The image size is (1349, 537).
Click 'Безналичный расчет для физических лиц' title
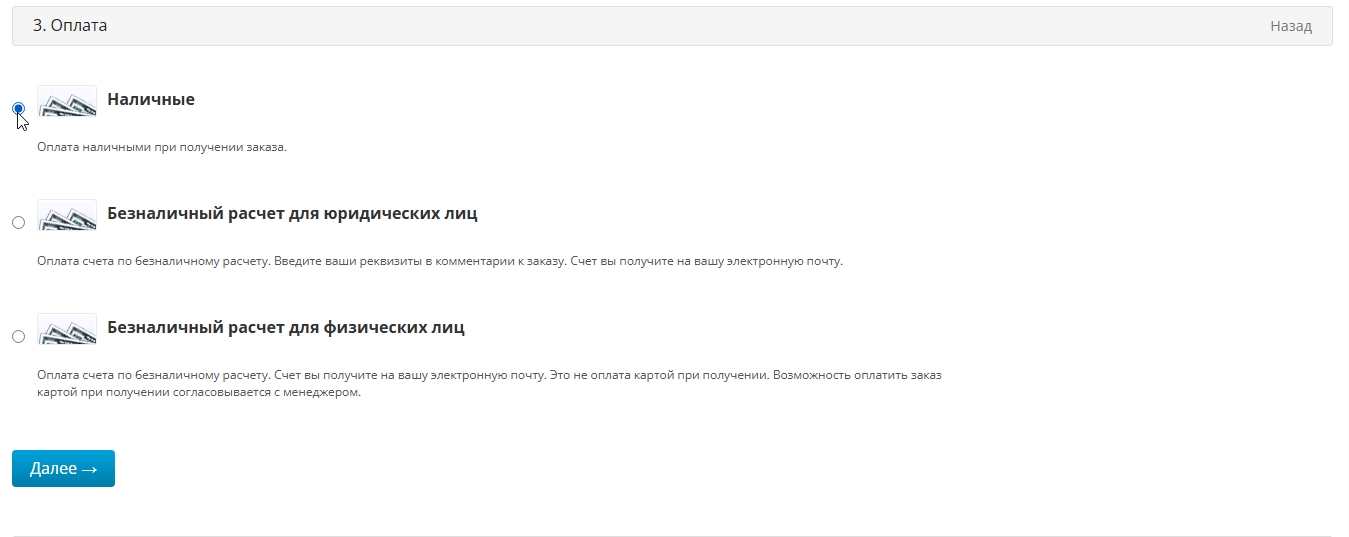point(286,328)
